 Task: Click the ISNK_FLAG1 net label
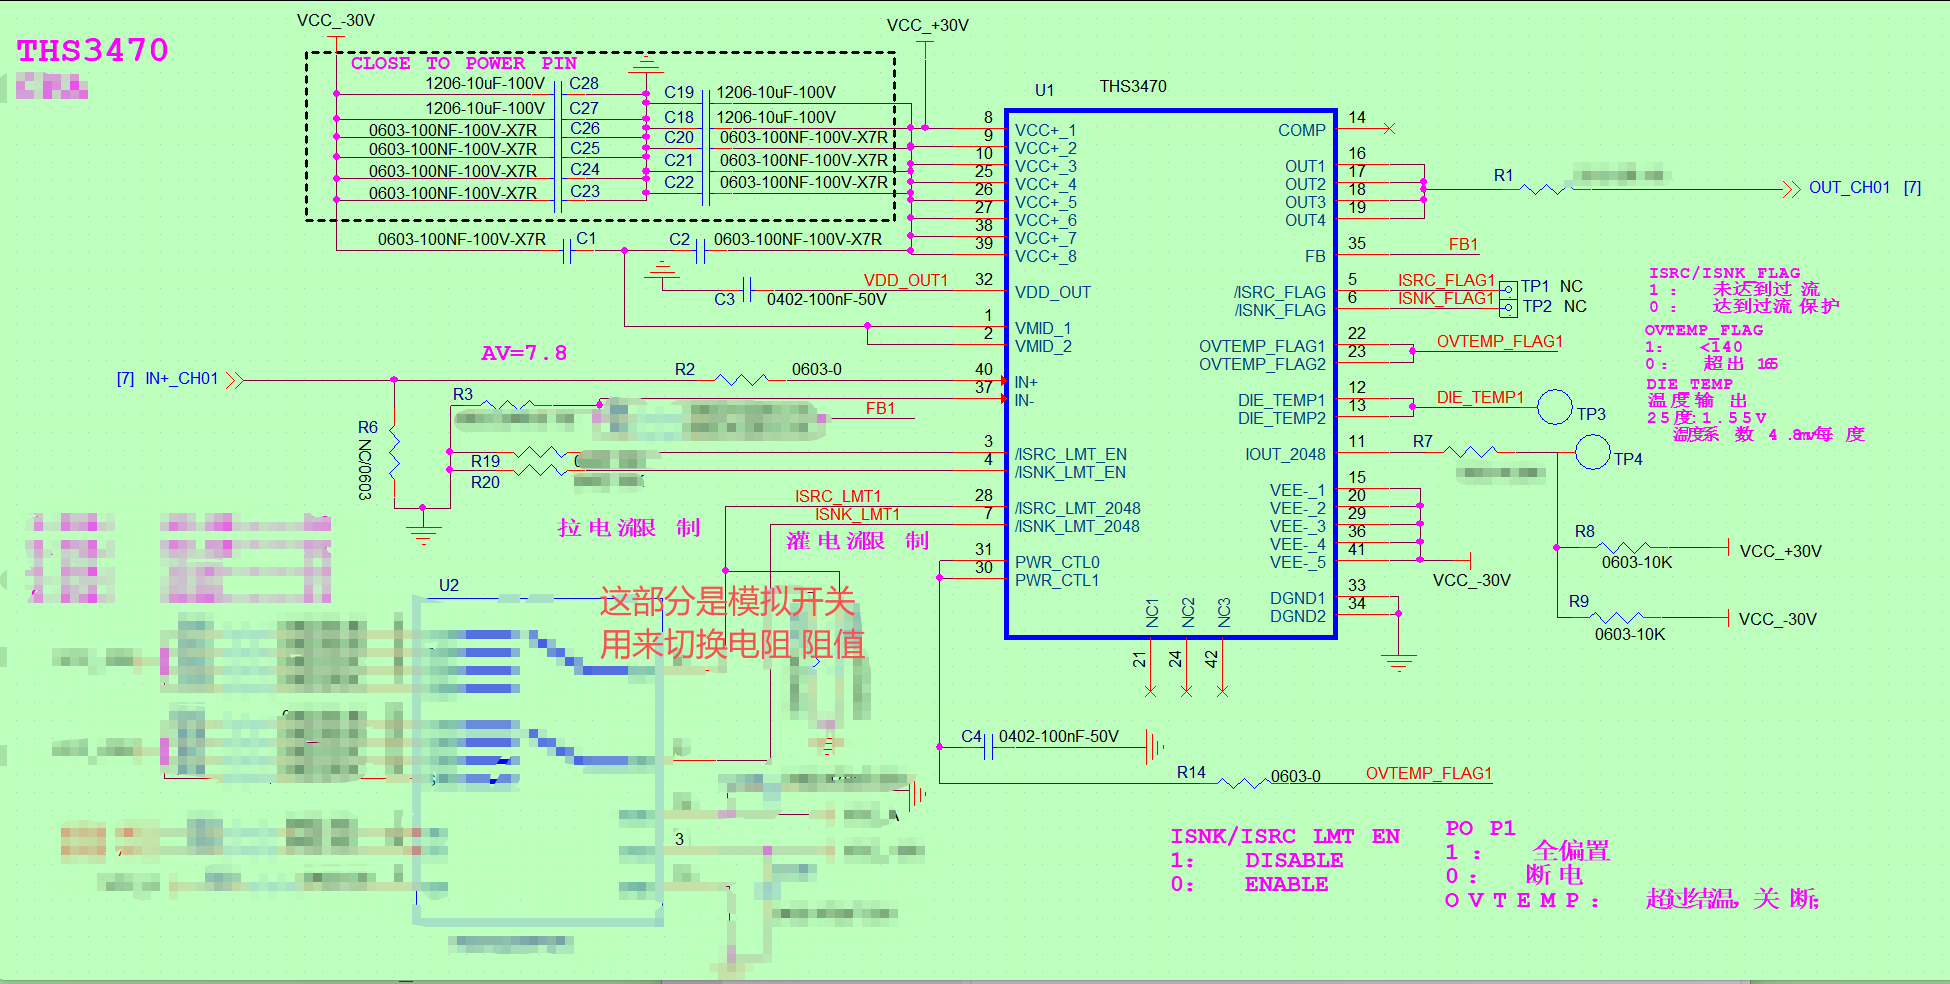pyautogui.click(x=1446, y=298)
